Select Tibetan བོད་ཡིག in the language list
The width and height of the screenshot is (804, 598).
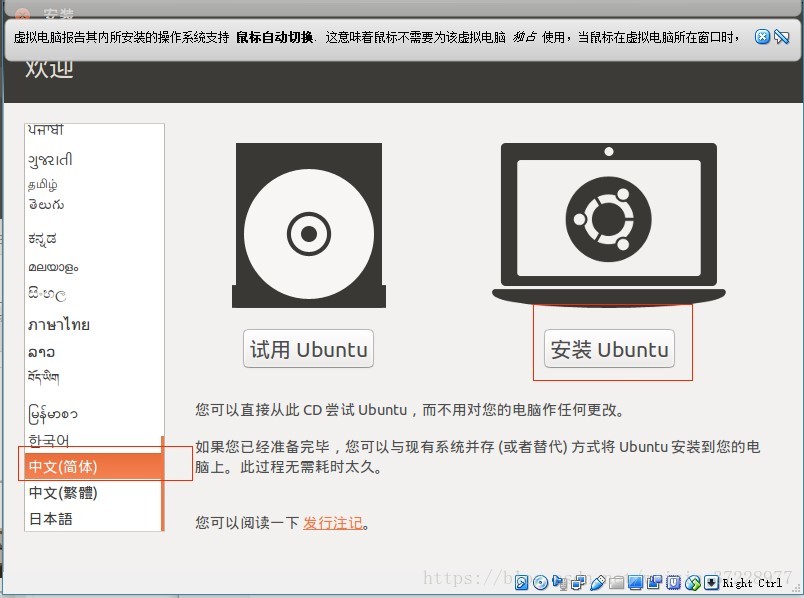pyautogui.click(x=94, y=377)
